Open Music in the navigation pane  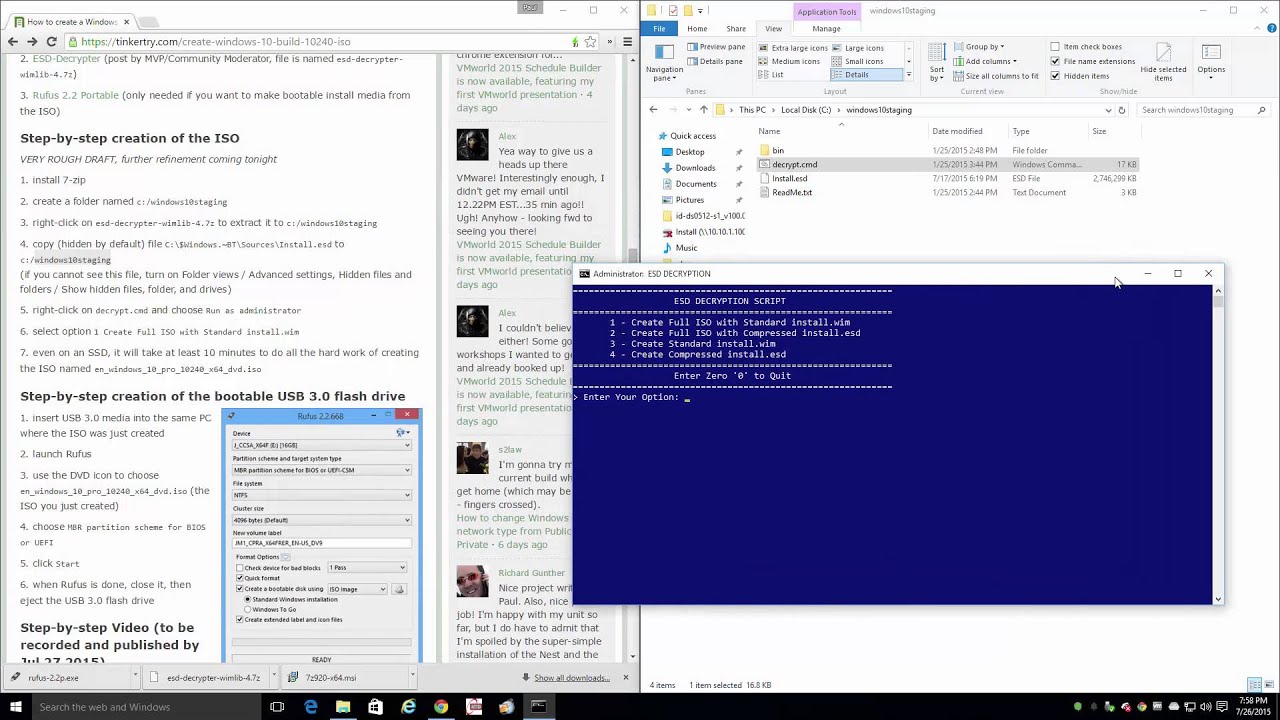click(x=686, y=248)
